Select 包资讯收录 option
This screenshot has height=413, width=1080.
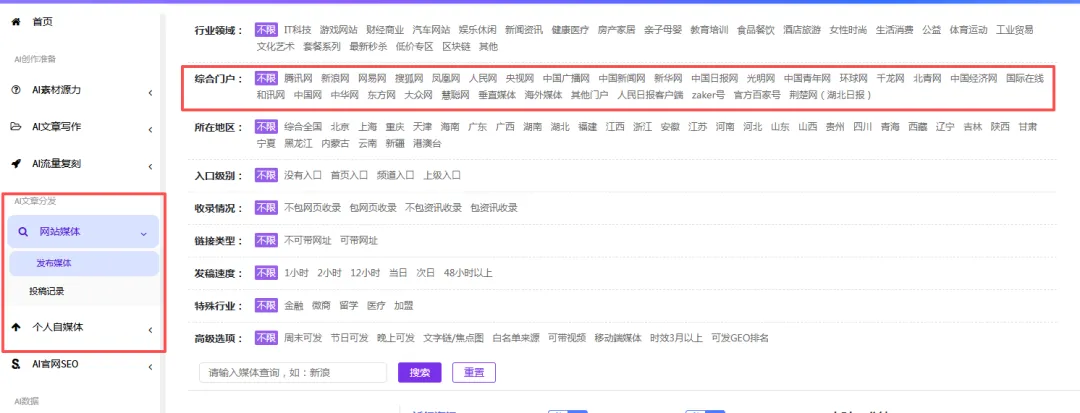pyautogui.click(x=494, y=207)
